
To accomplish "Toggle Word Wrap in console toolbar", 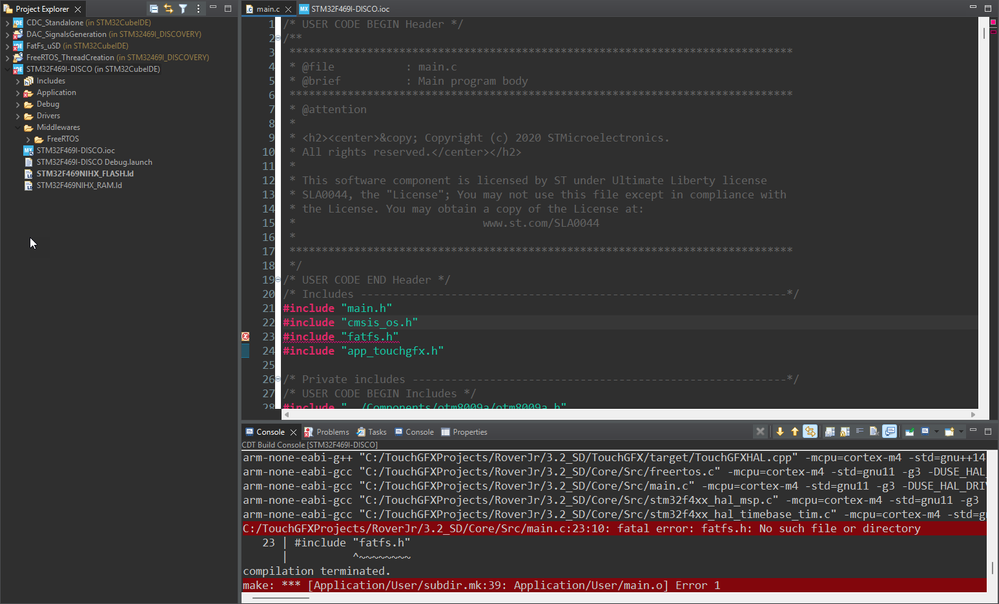I will 859,431.
